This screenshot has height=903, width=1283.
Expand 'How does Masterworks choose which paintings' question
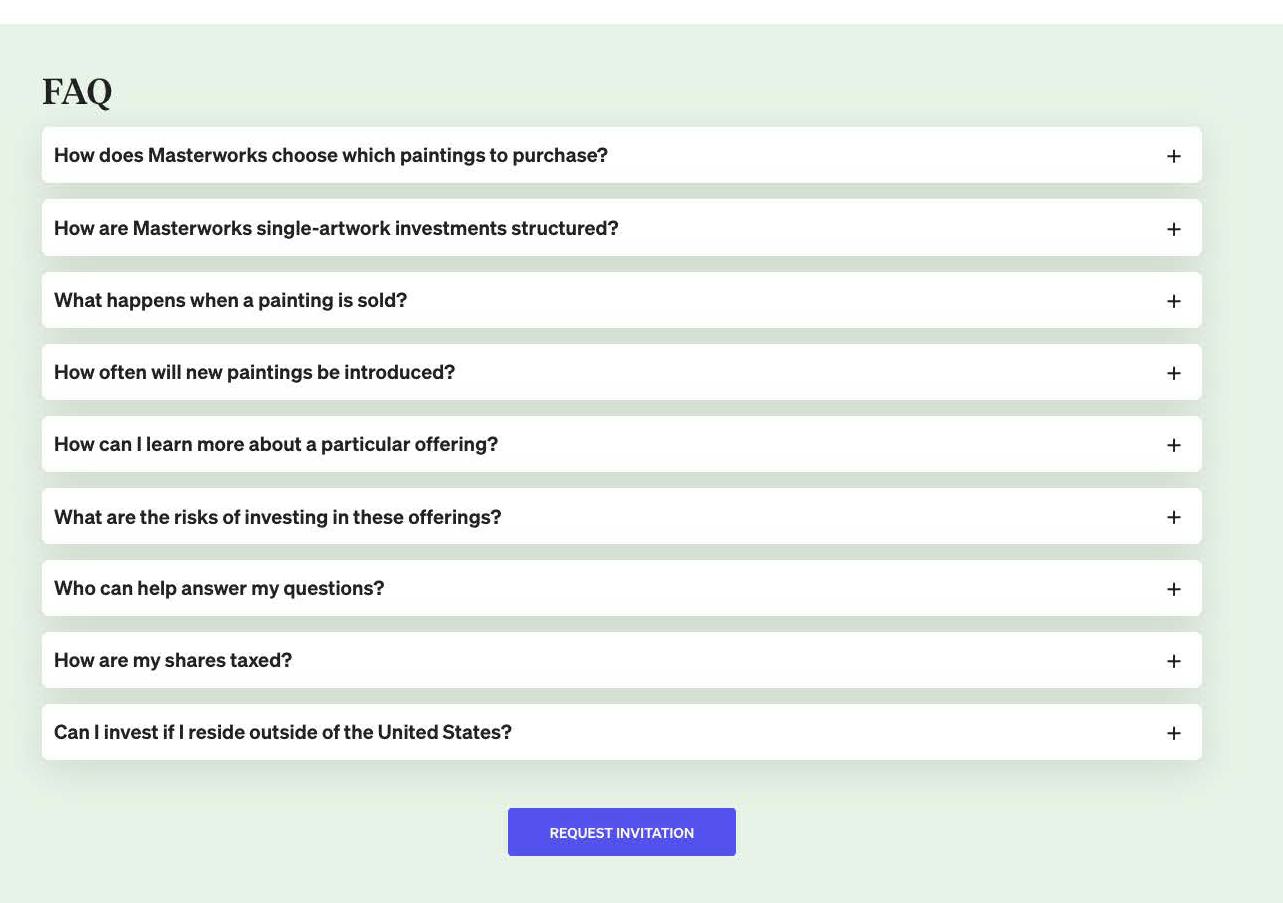(x=331, y=155)
